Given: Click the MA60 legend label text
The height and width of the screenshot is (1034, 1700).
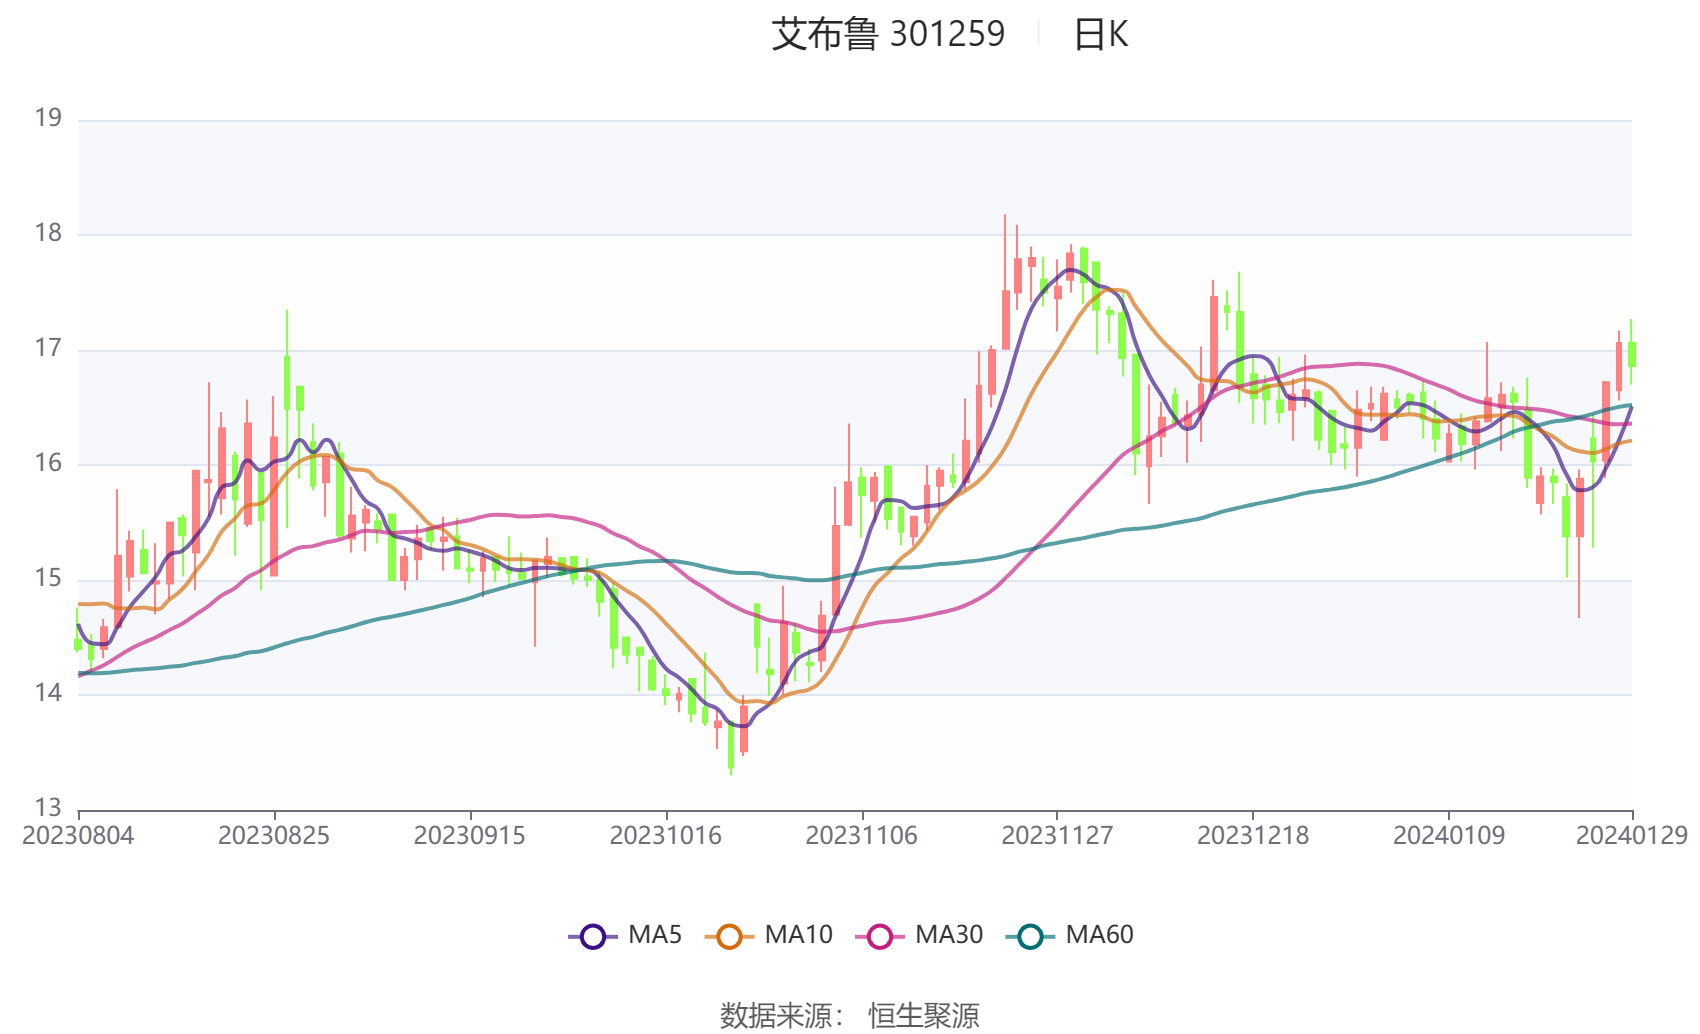Looking at the screenshot, I should point(1099,935).
